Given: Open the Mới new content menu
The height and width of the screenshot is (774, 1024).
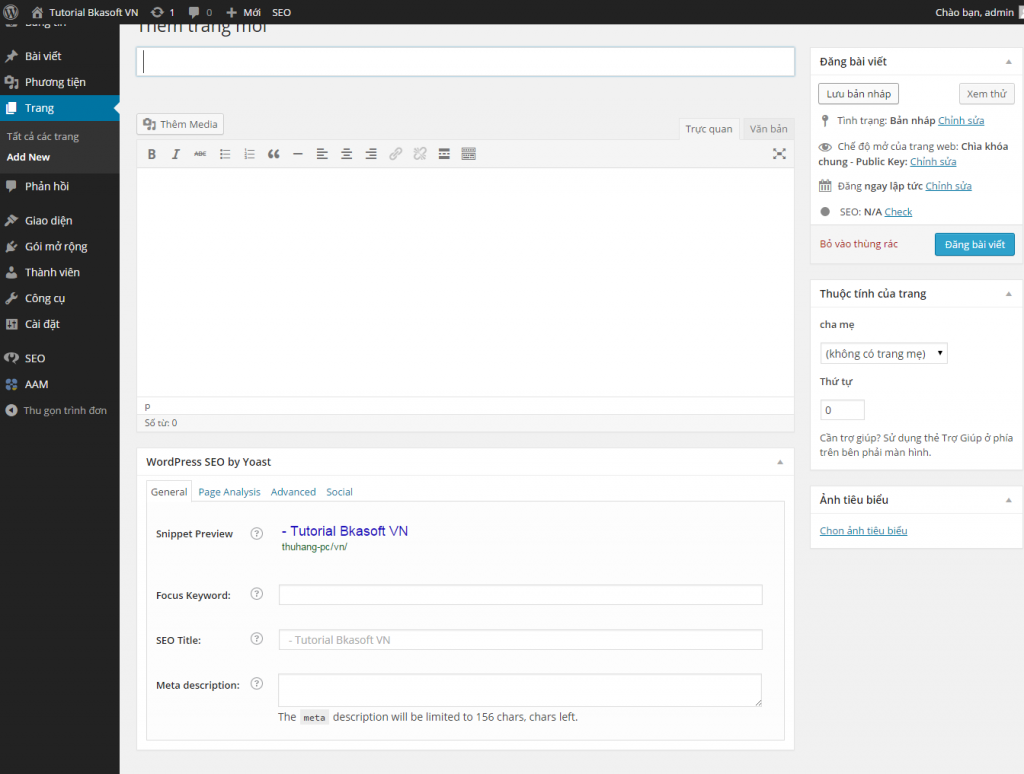Looking at the screenshot, I should [243, 12].
